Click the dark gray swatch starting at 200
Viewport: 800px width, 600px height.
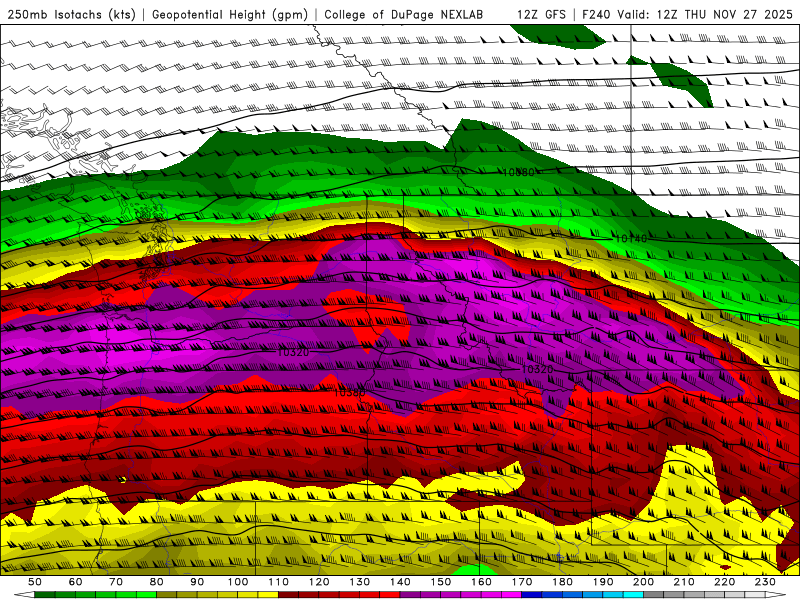click(654, 594)
